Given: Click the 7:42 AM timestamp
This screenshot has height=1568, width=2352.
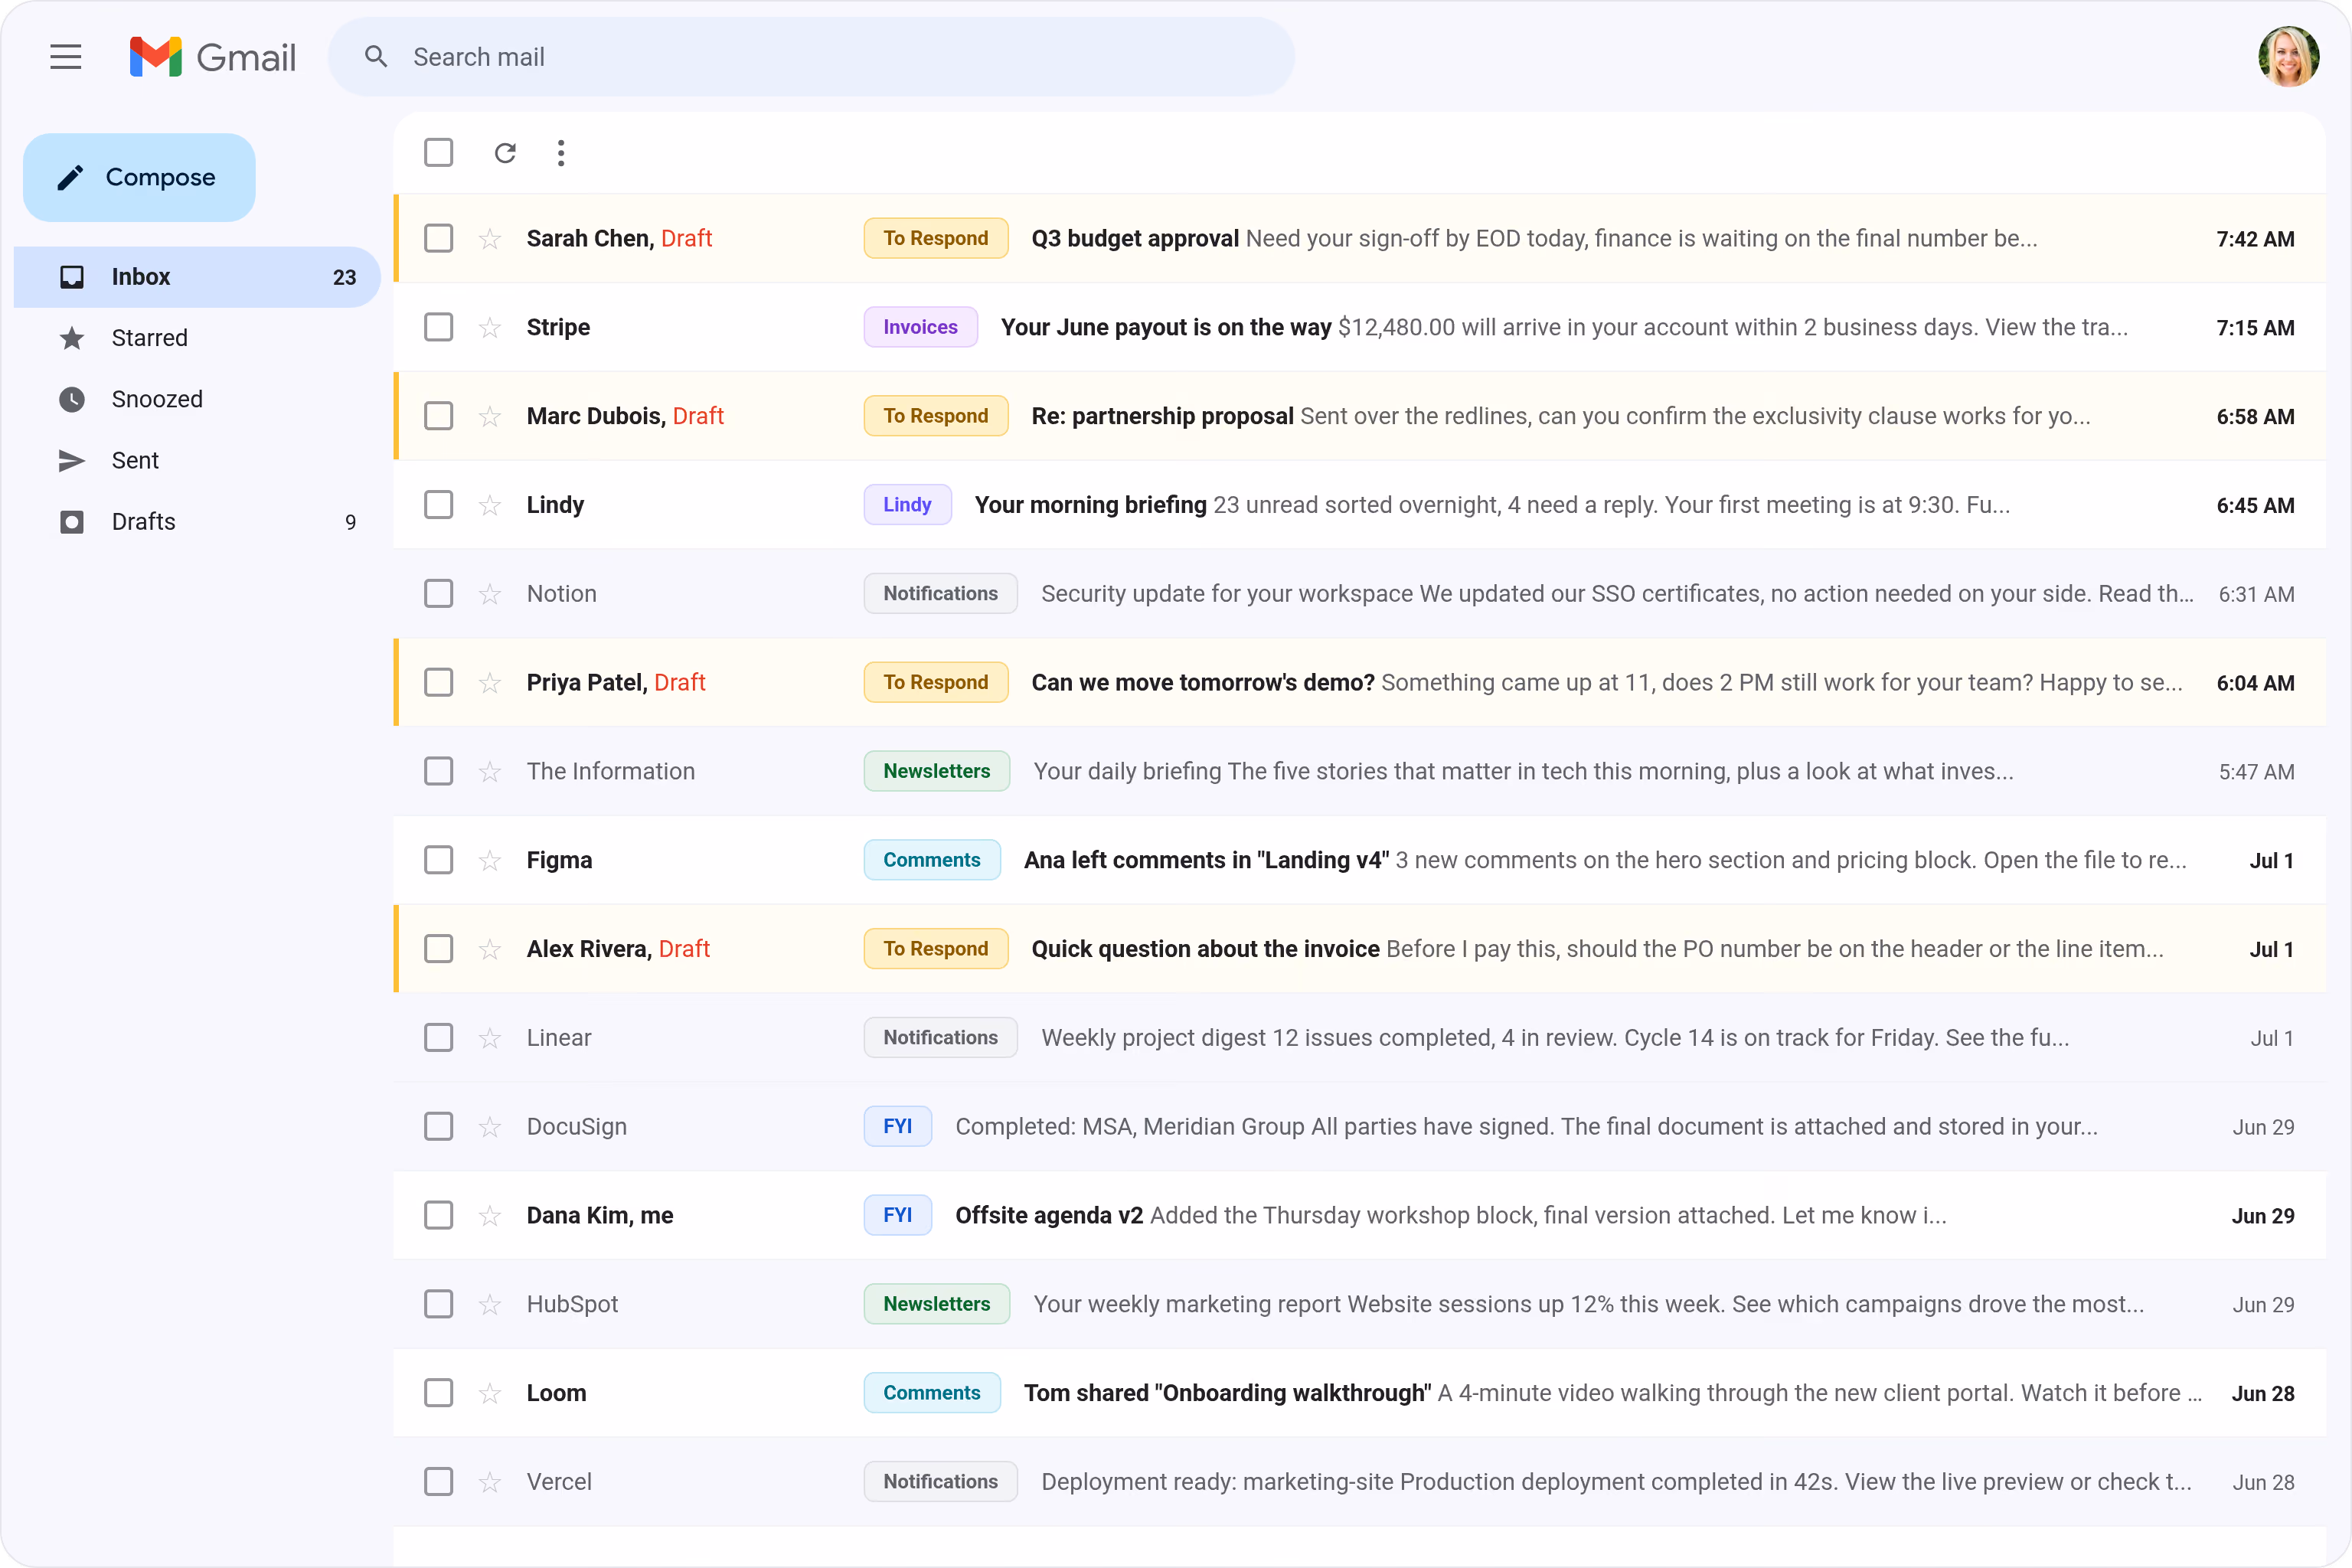Looking at the screenshot, I should click(2255, 239).
